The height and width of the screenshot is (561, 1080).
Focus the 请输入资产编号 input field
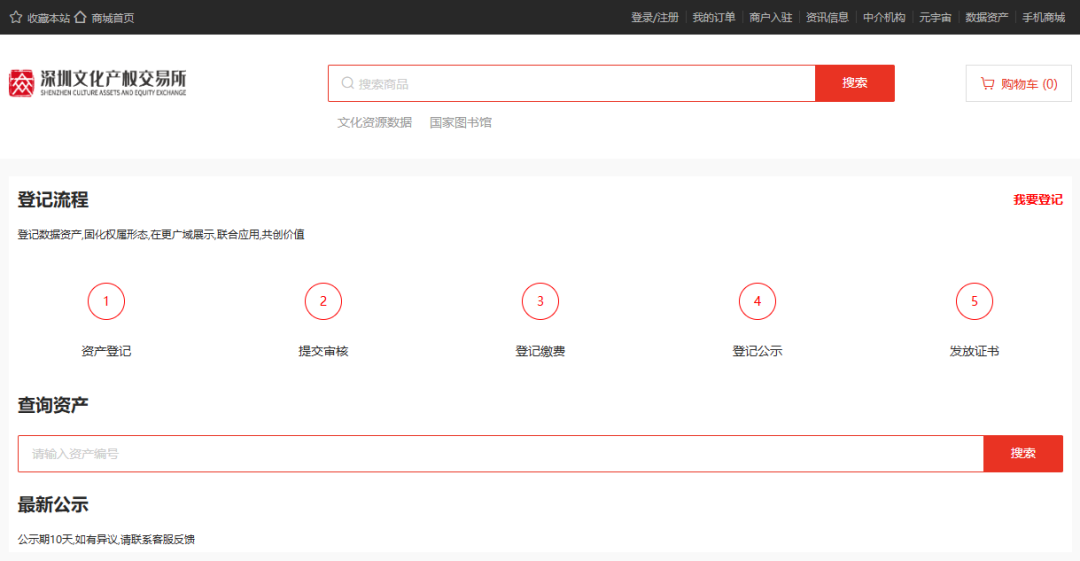tap(500, 453)
